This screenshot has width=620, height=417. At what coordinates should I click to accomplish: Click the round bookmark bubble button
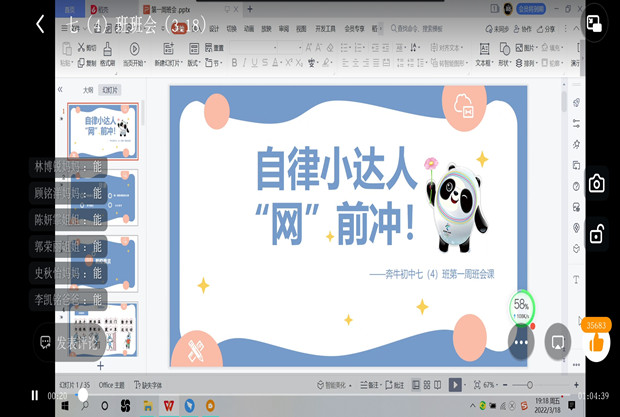point(558,342)
